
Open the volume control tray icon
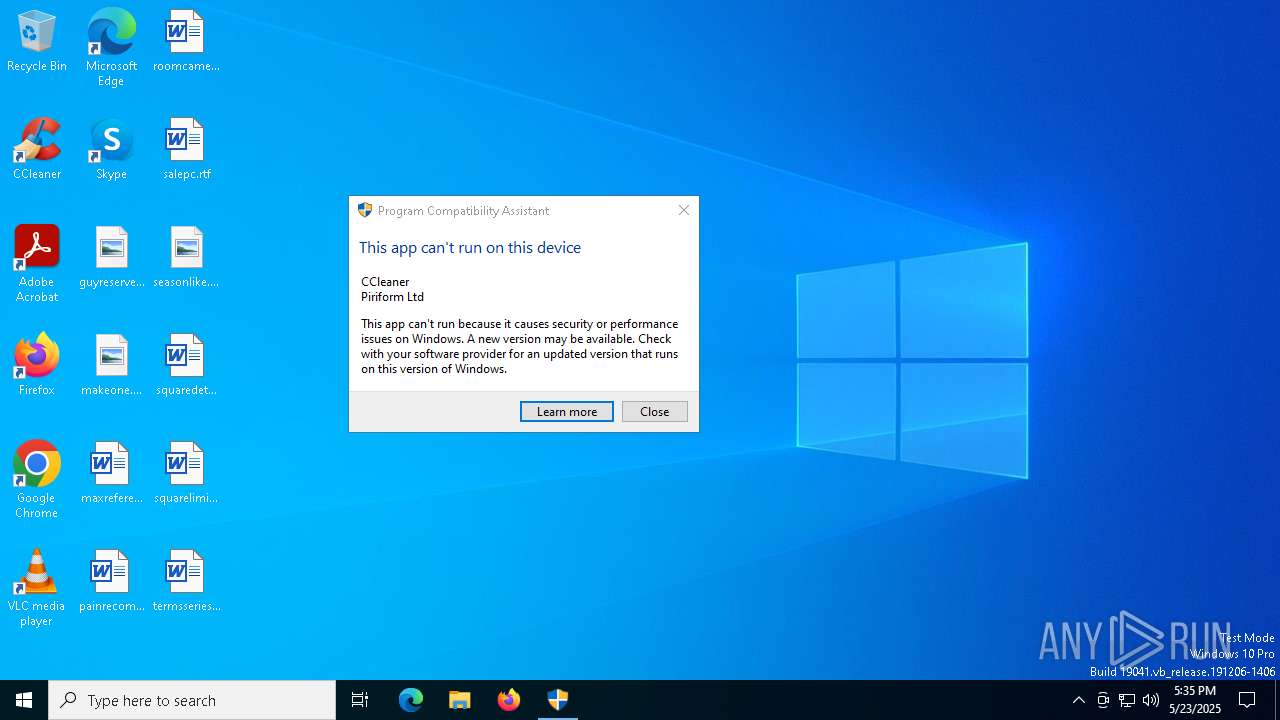coord(1151,700)
